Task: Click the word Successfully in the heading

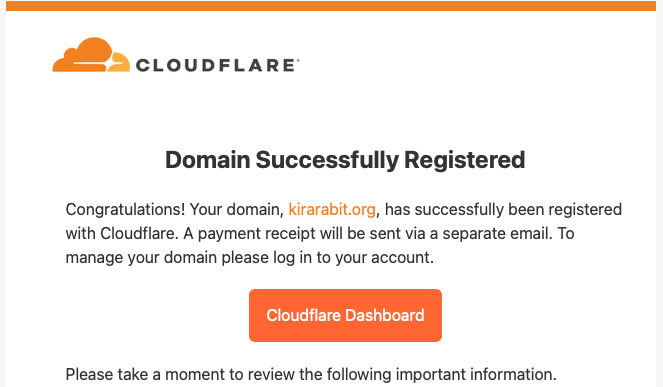Action: click(x=327, y=161)
